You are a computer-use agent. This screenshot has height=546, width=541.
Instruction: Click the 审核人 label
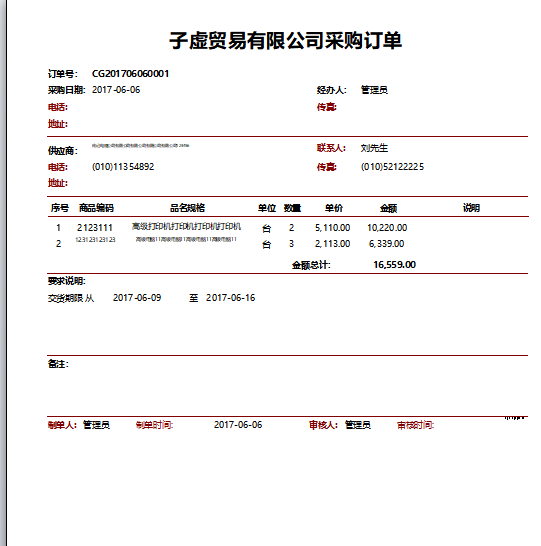point(323,425)
